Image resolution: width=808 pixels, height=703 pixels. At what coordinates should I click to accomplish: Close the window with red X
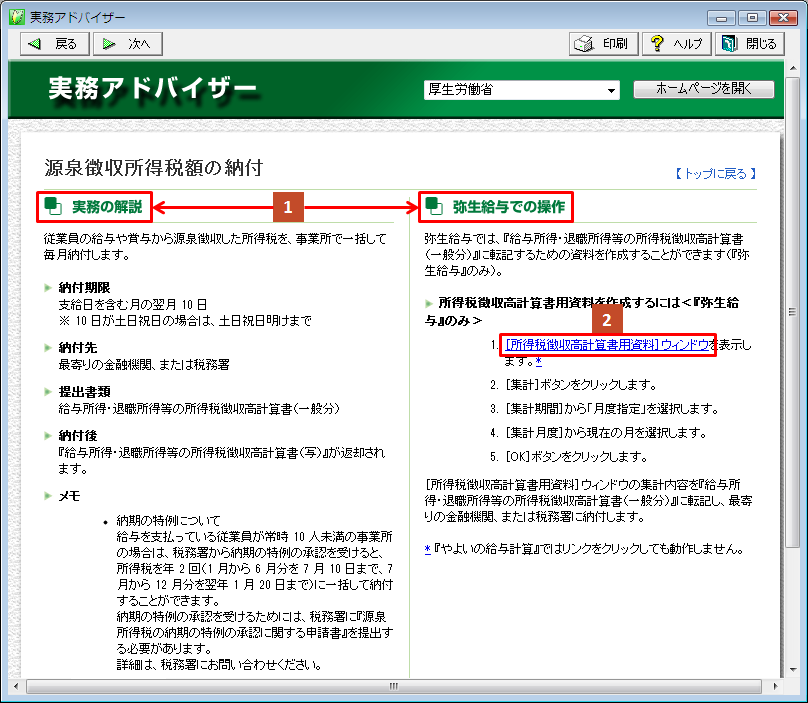(783, 18)
